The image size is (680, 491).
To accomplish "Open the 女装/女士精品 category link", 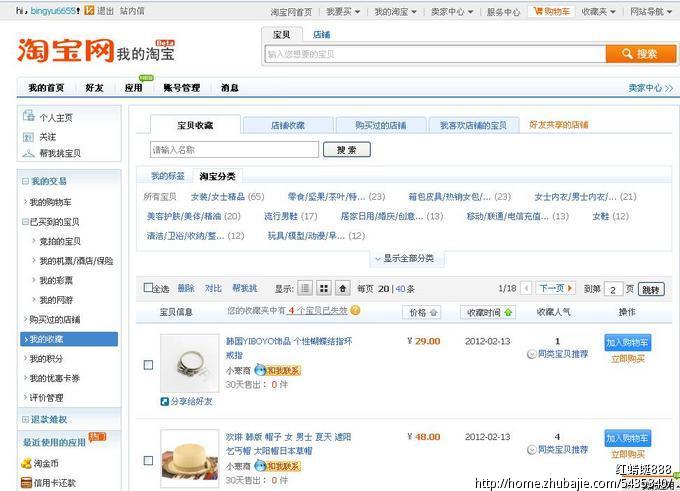I will 218,196.
